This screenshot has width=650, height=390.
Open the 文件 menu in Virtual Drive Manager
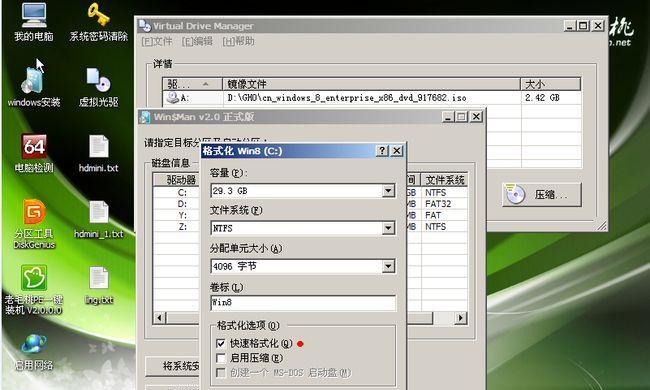click(x=157, y=41)
